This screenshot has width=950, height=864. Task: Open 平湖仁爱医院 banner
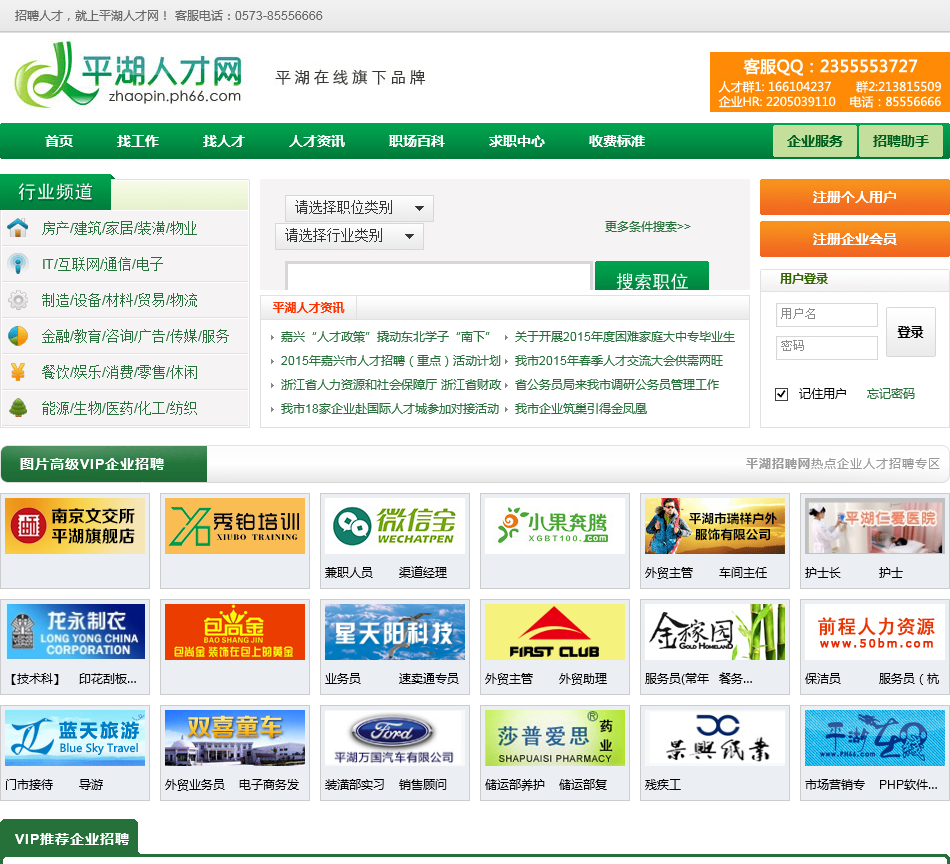pos(875,526)
